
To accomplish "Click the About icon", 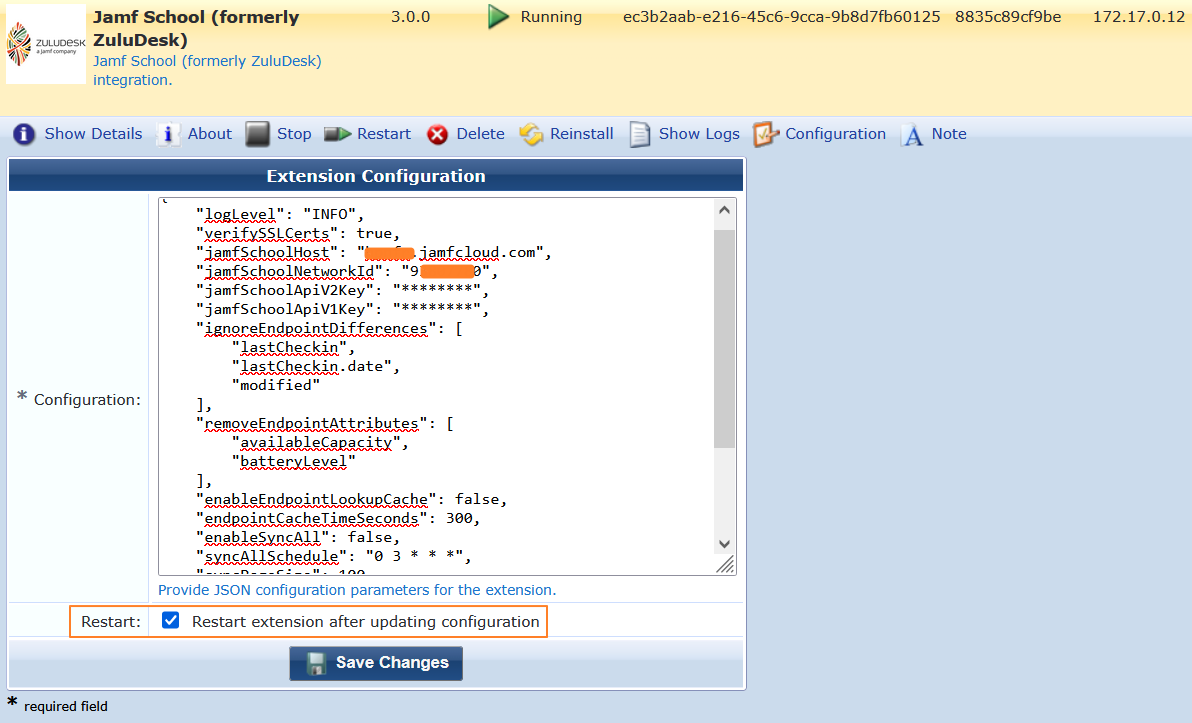I will coord(168,135).
